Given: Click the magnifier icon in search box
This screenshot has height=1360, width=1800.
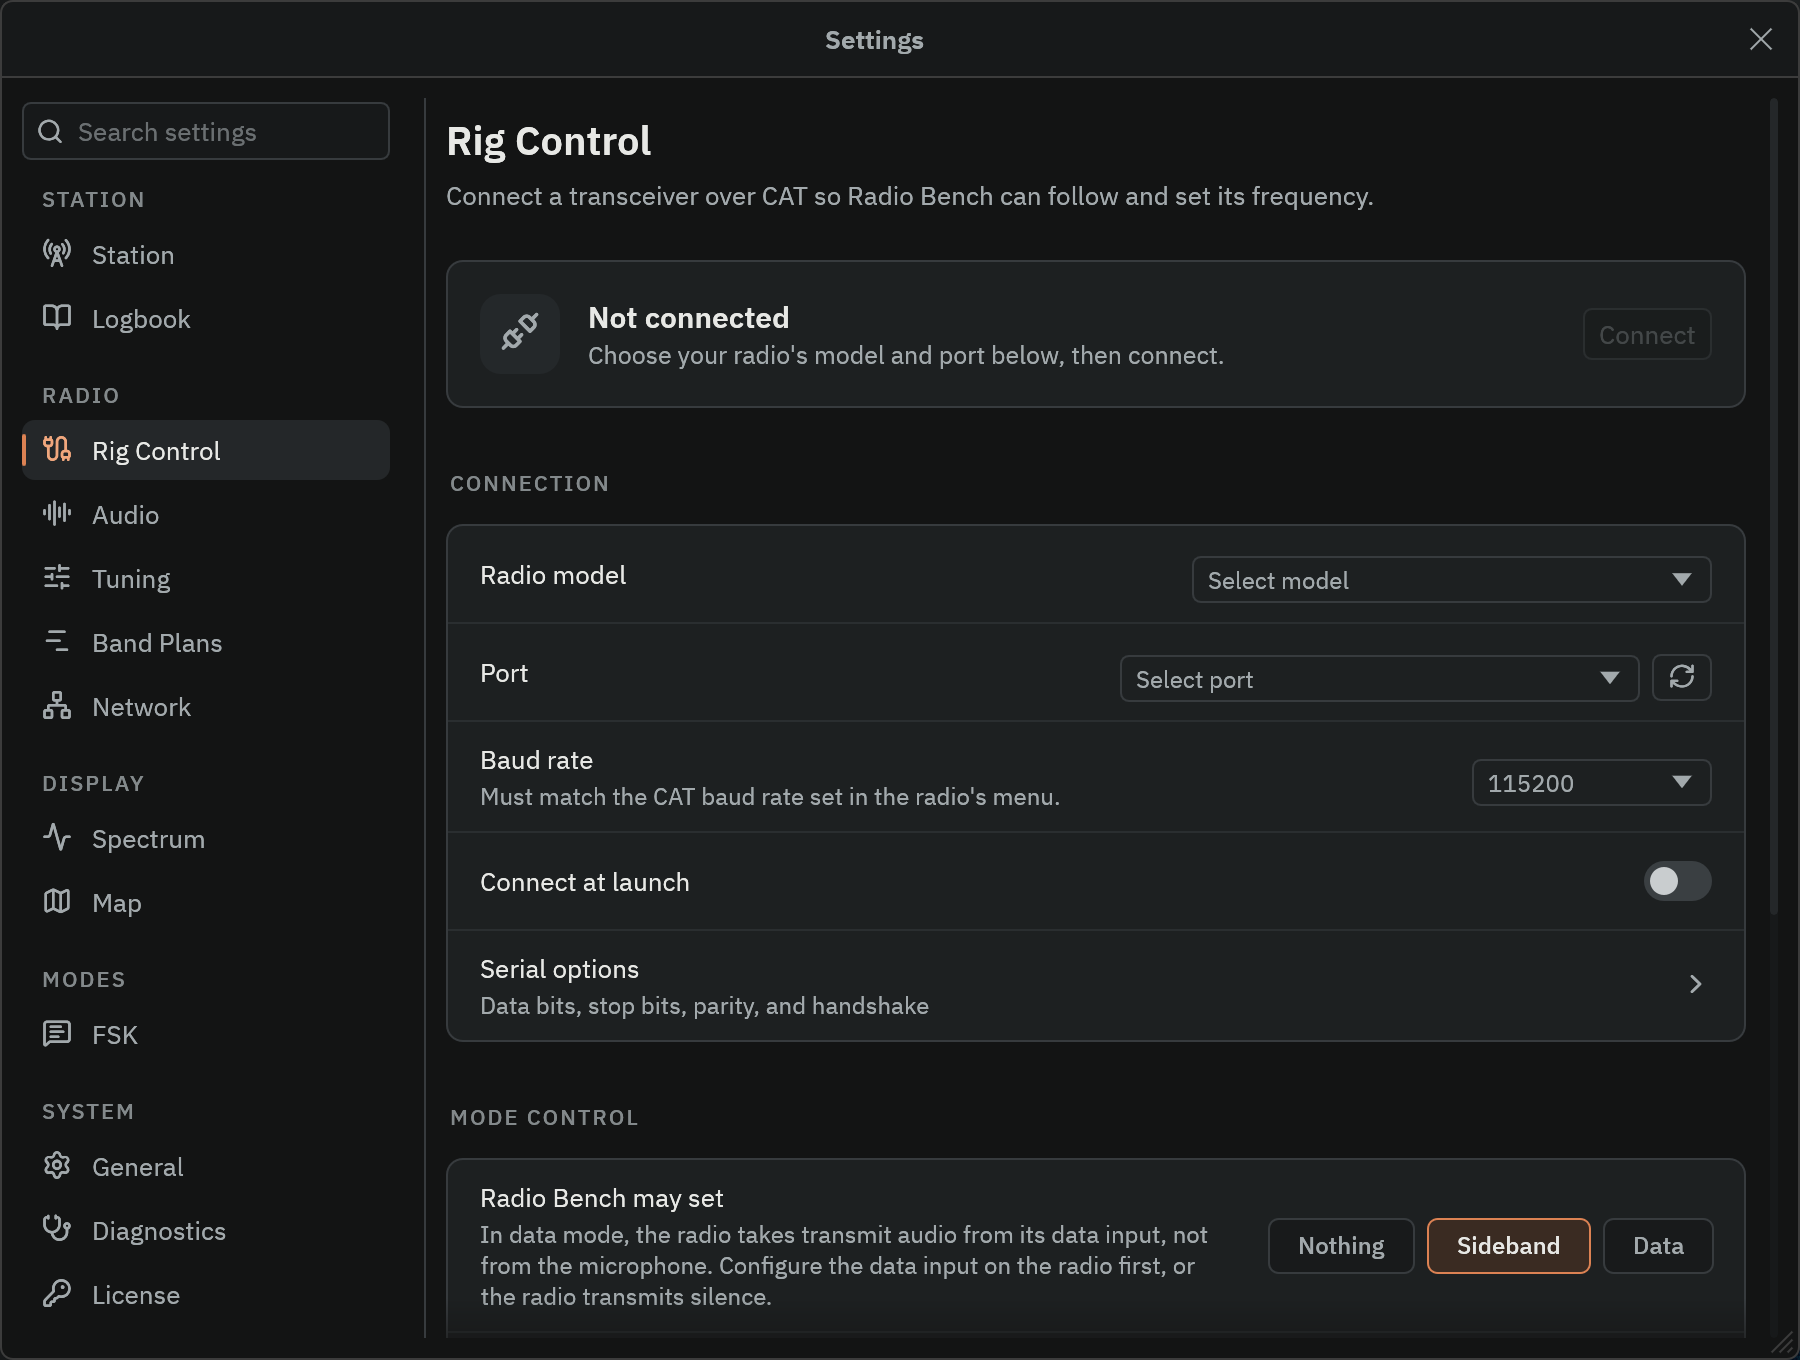Looking at the screenshot, I should pyautogui.click(x=50, y=132).
